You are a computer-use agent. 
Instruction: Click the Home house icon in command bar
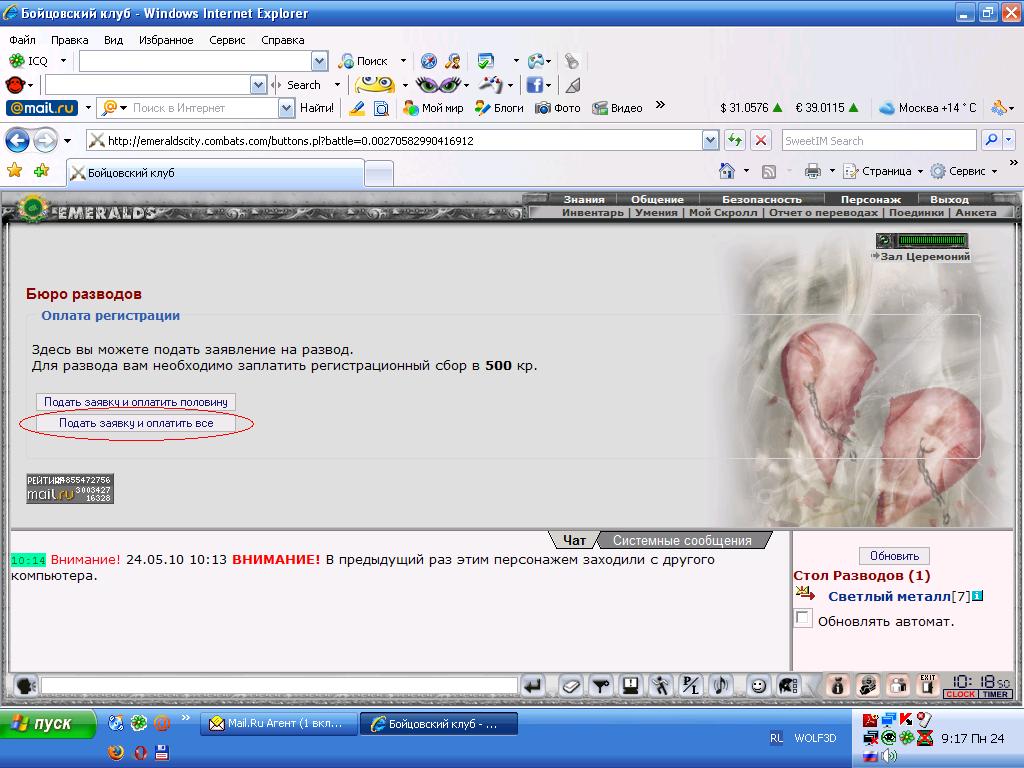click(x=726, y=170)
